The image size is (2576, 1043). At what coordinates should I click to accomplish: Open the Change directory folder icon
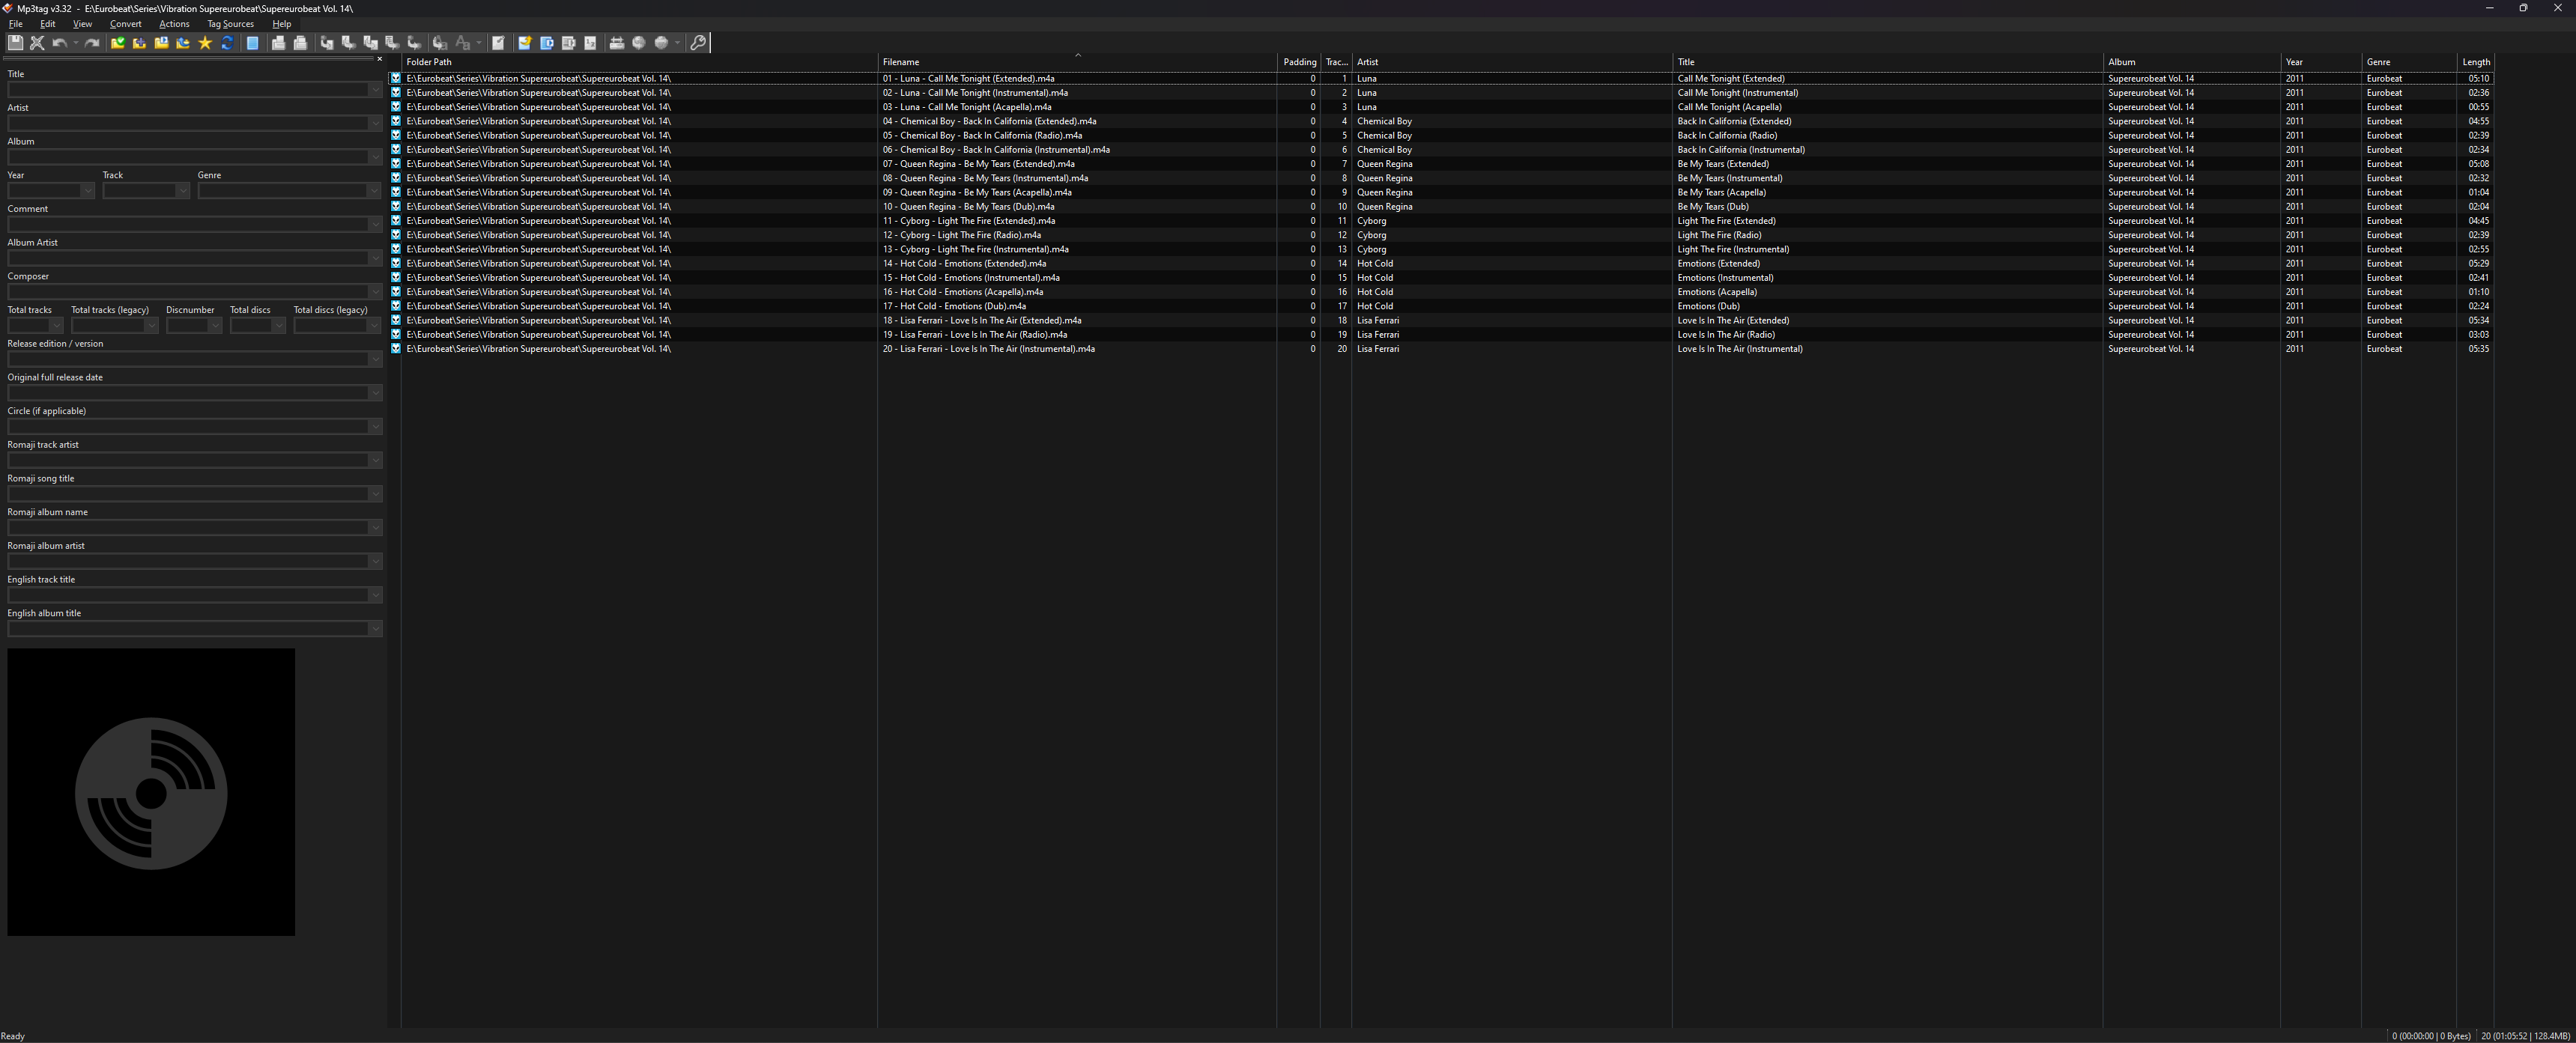[x=117, y=43]
